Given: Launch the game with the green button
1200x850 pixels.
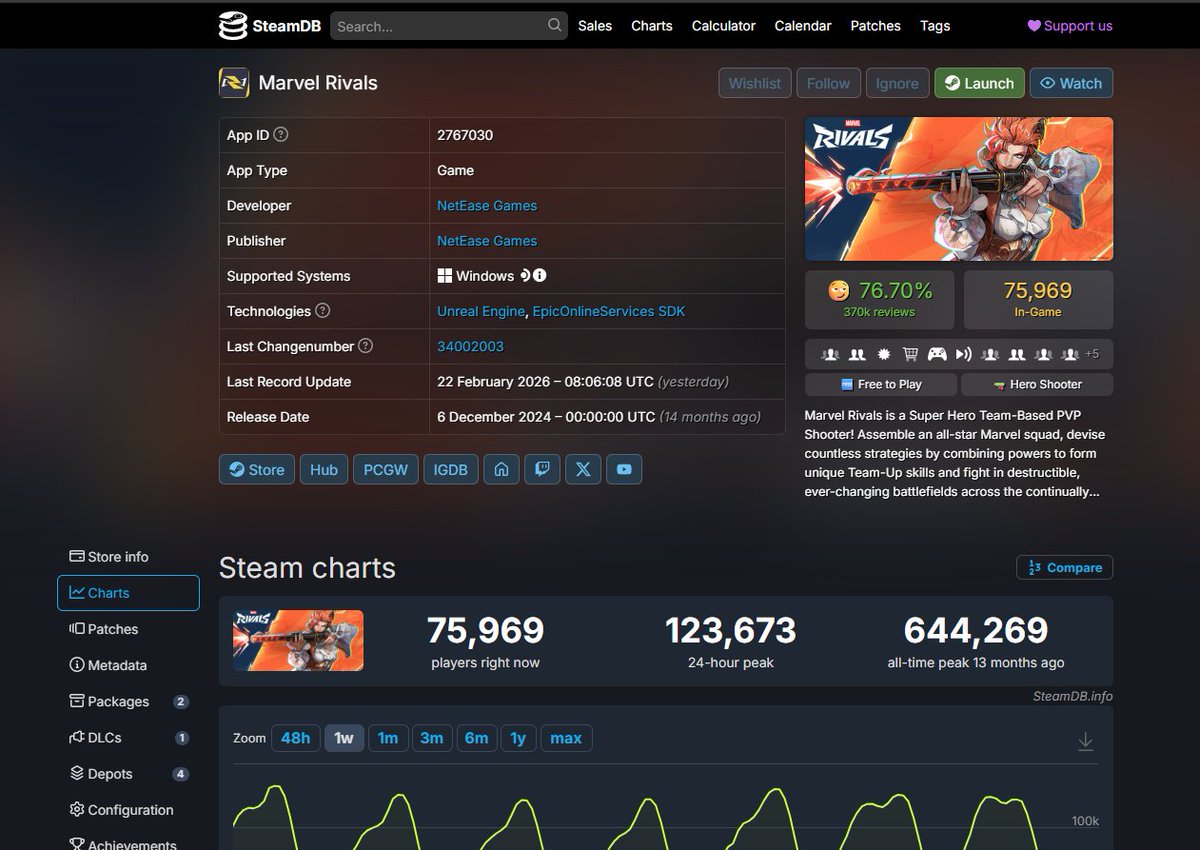Looking at the screenshot, I should point(979,83).
